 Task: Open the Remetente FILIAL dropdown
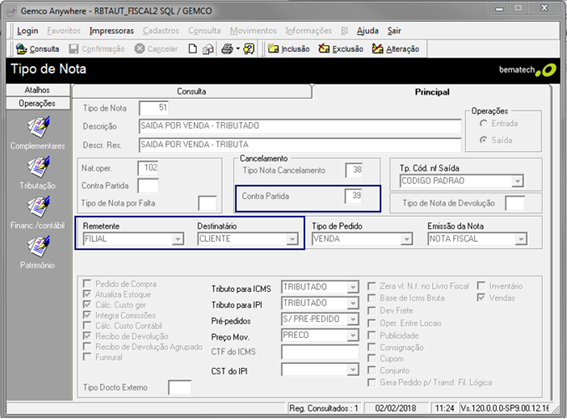click(x=178, y=239)
